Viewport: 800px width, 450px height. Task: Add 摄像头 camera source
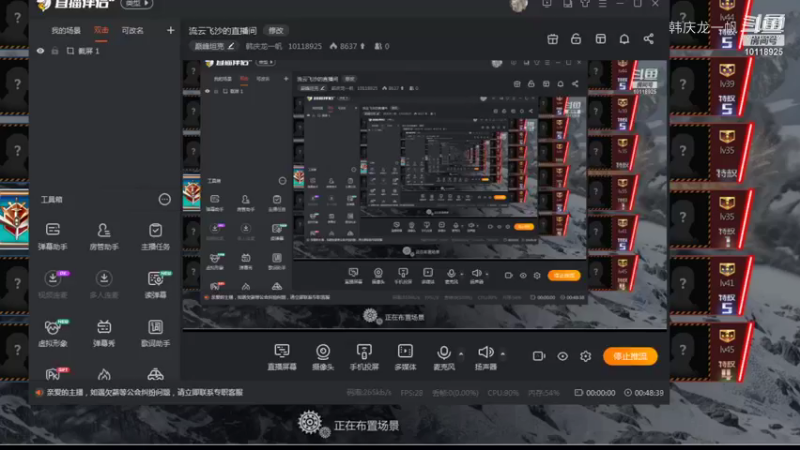pos(323,357)
